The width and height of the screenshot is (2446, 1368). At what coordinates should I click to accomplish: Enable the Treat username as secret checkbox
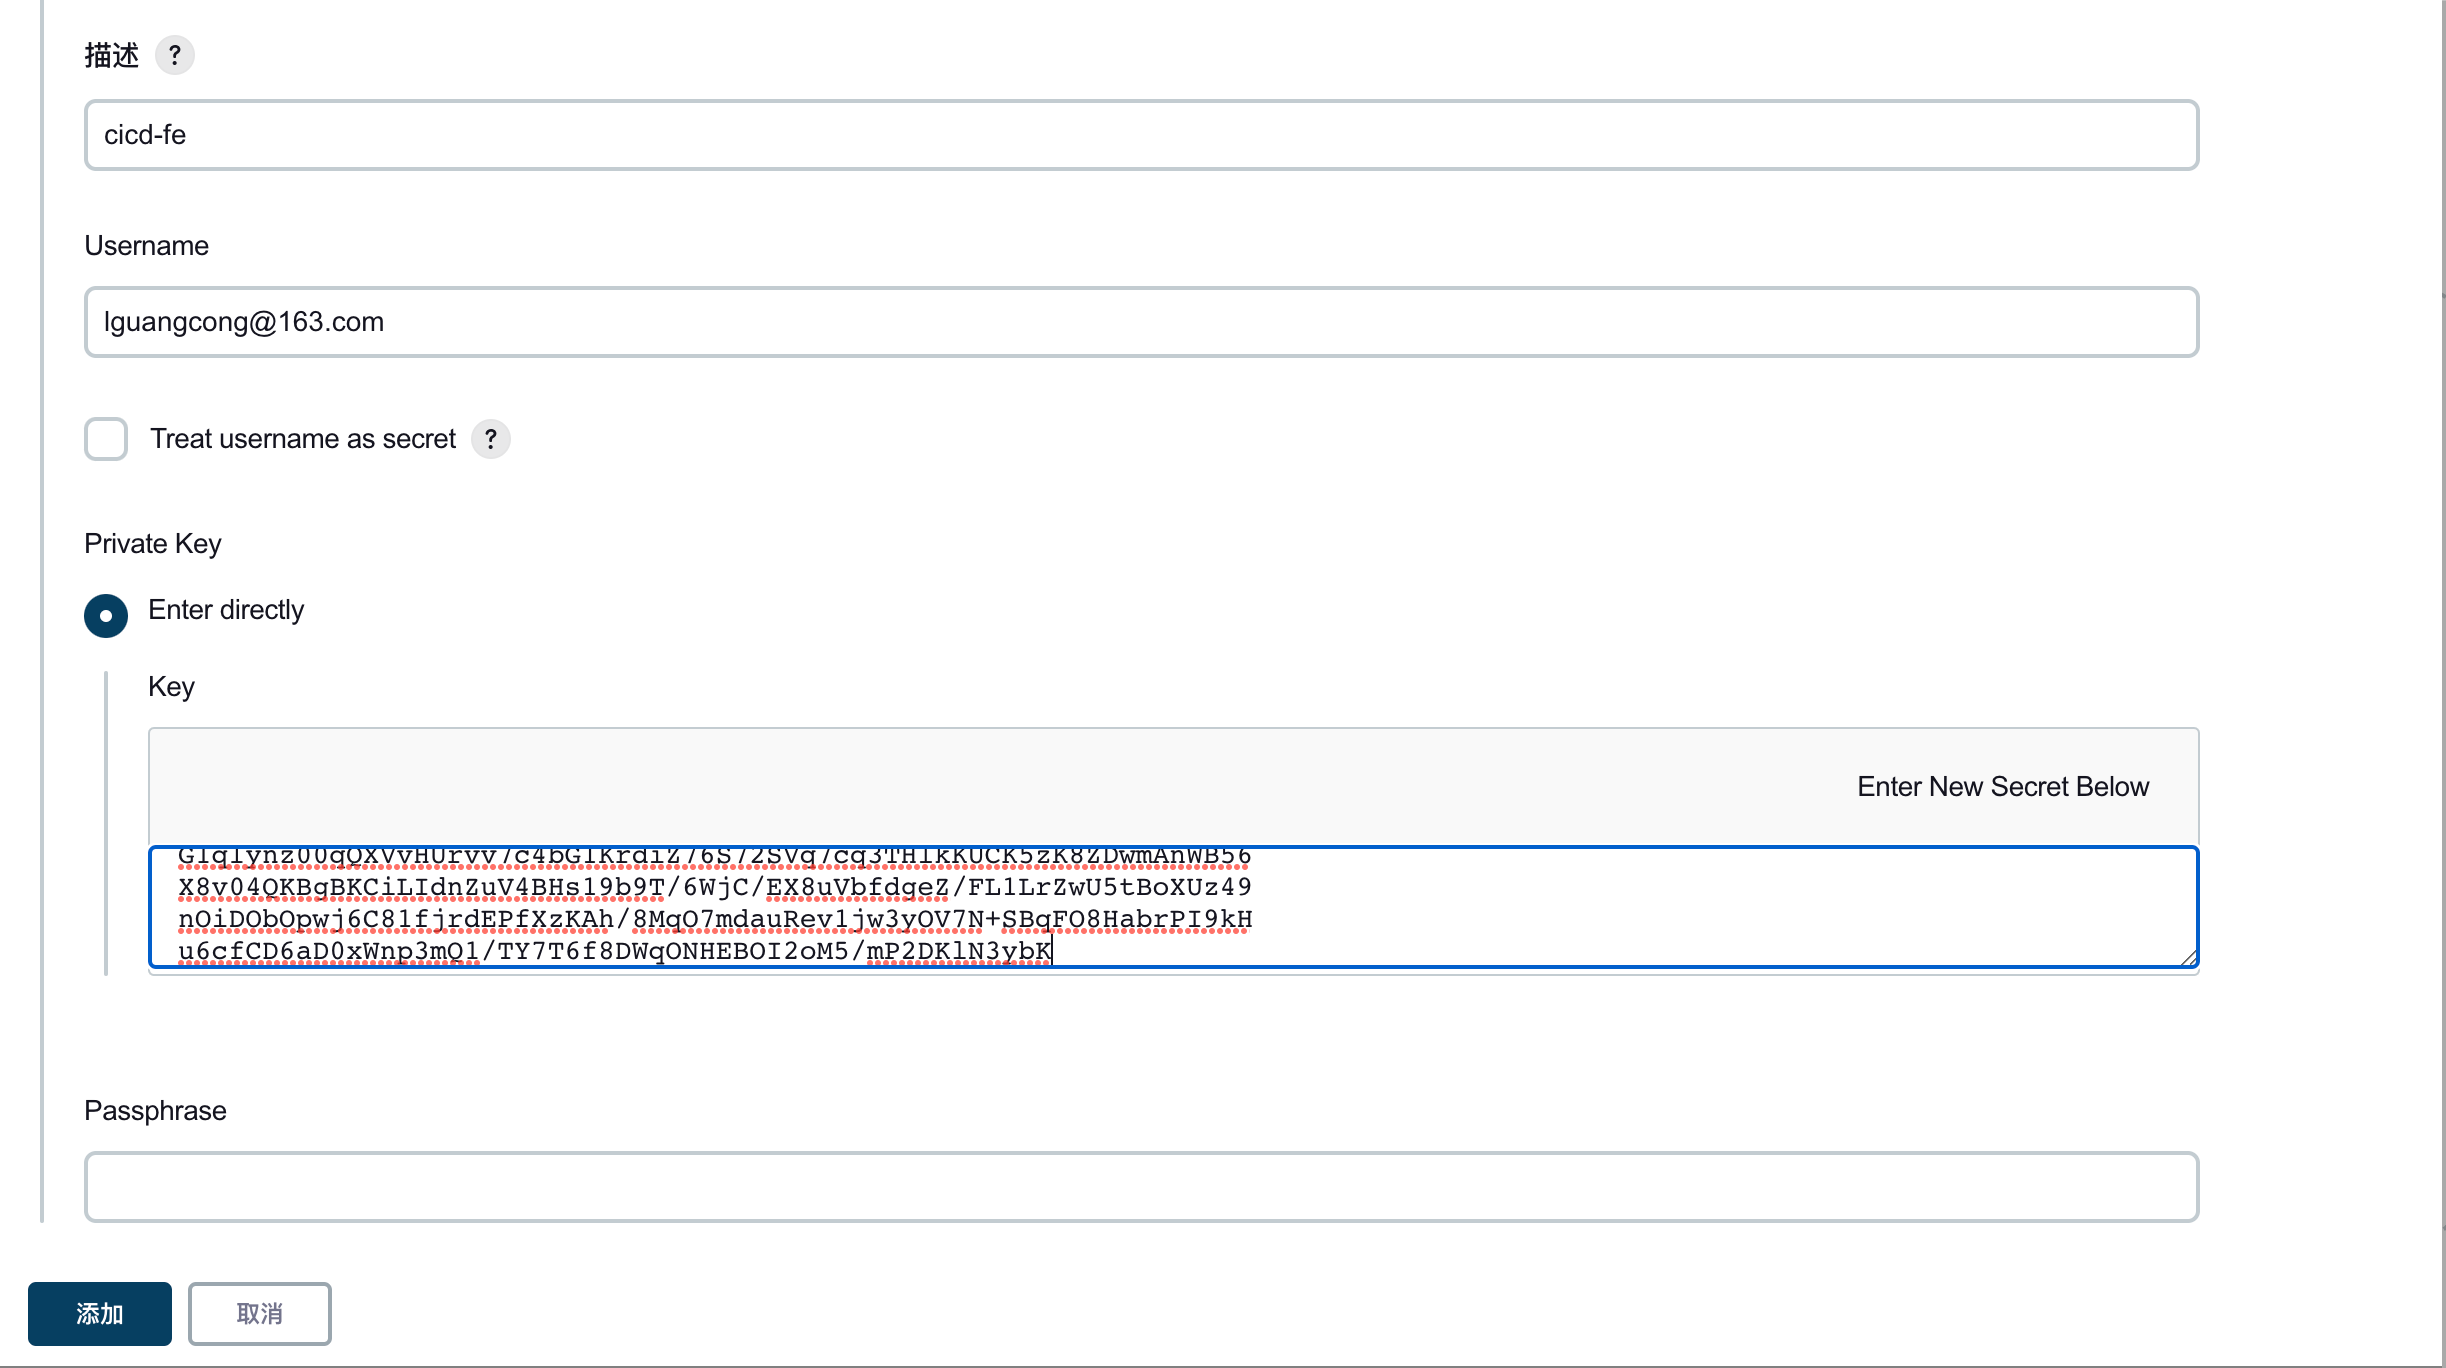pyautogui.click(x=106, y=439)
